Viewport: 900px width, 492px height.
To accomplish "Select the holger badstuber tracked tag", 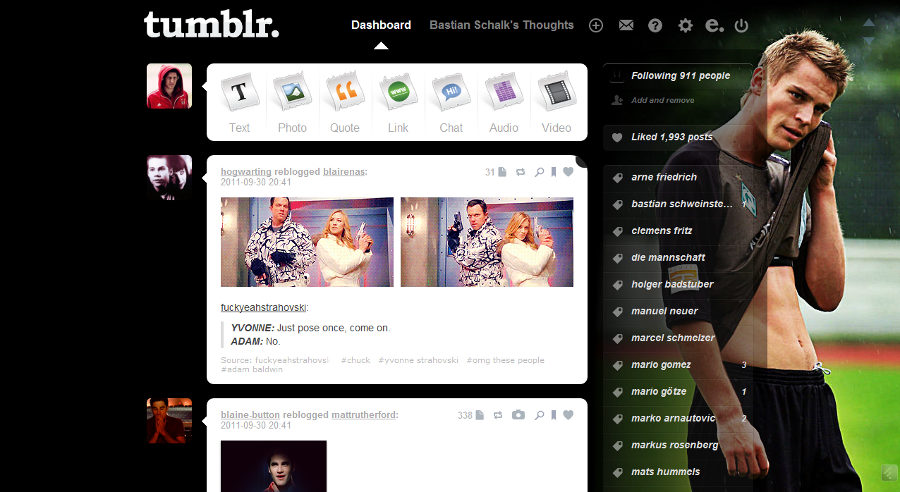I will click(673, 284).
